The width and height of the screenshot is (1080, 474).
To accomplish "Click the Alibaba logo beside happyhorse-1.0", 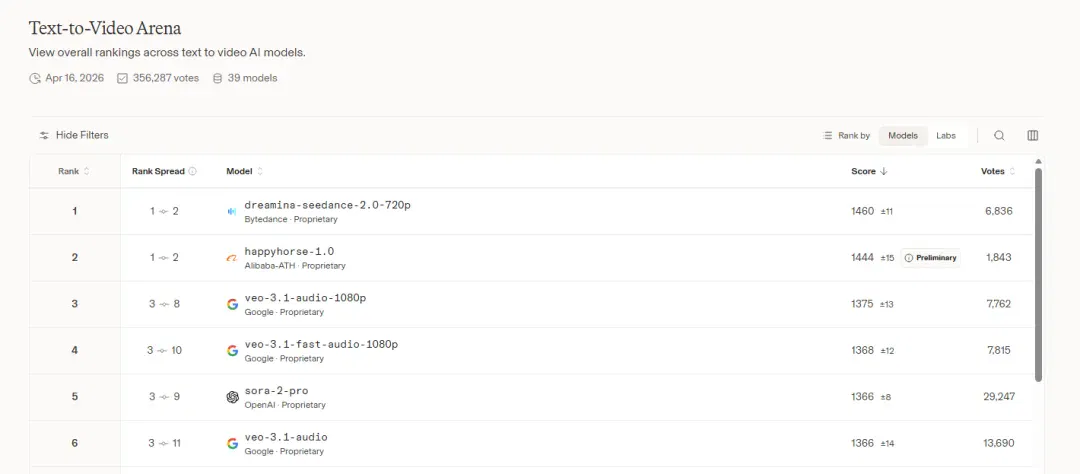I will (232, 258).
